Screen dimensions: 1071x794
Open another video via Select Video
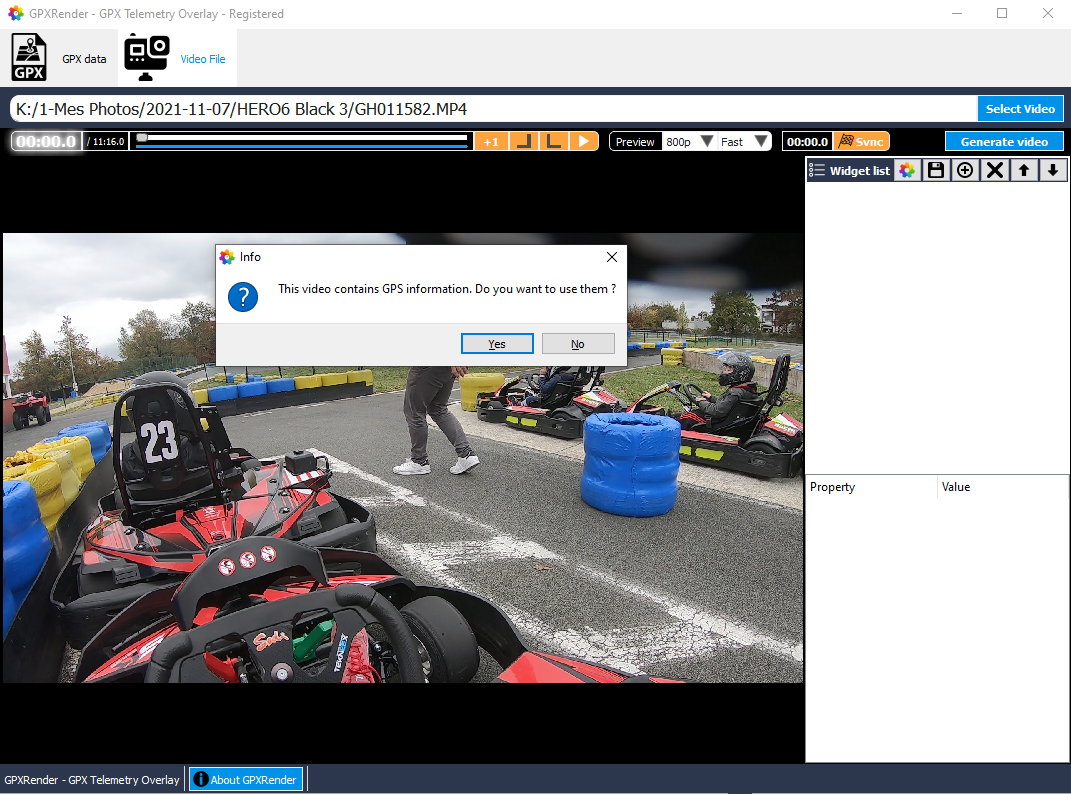click(x=1020, y=108)
